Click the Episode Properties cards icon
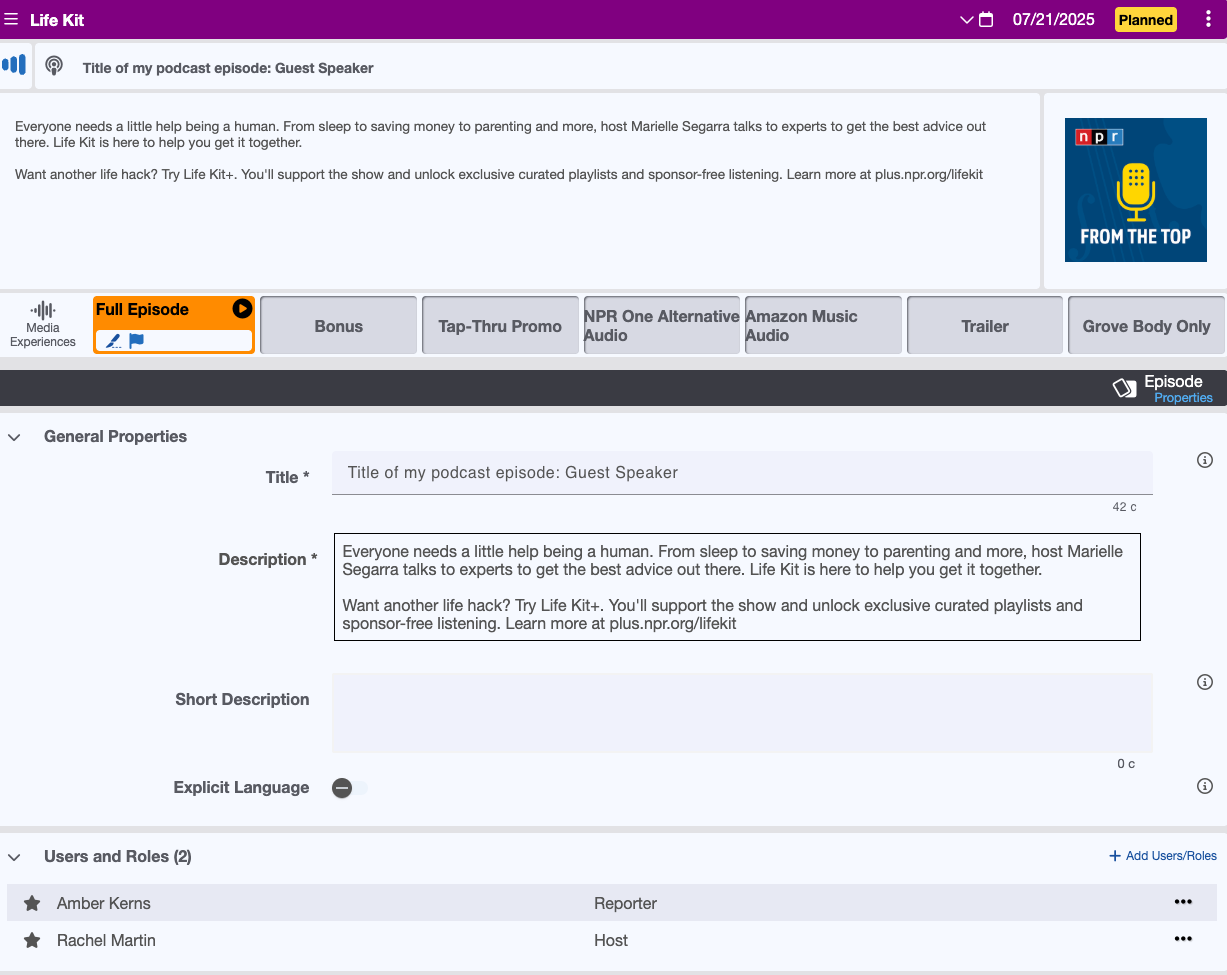 click(x=1125, y=388)
